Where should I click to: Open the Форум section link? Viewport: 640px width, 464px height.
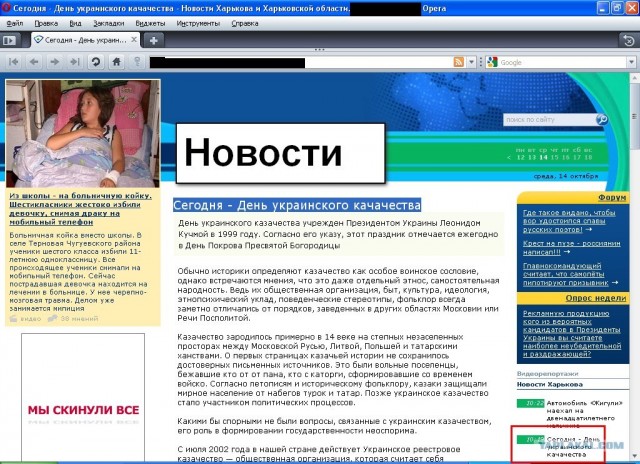pos(611,198)
